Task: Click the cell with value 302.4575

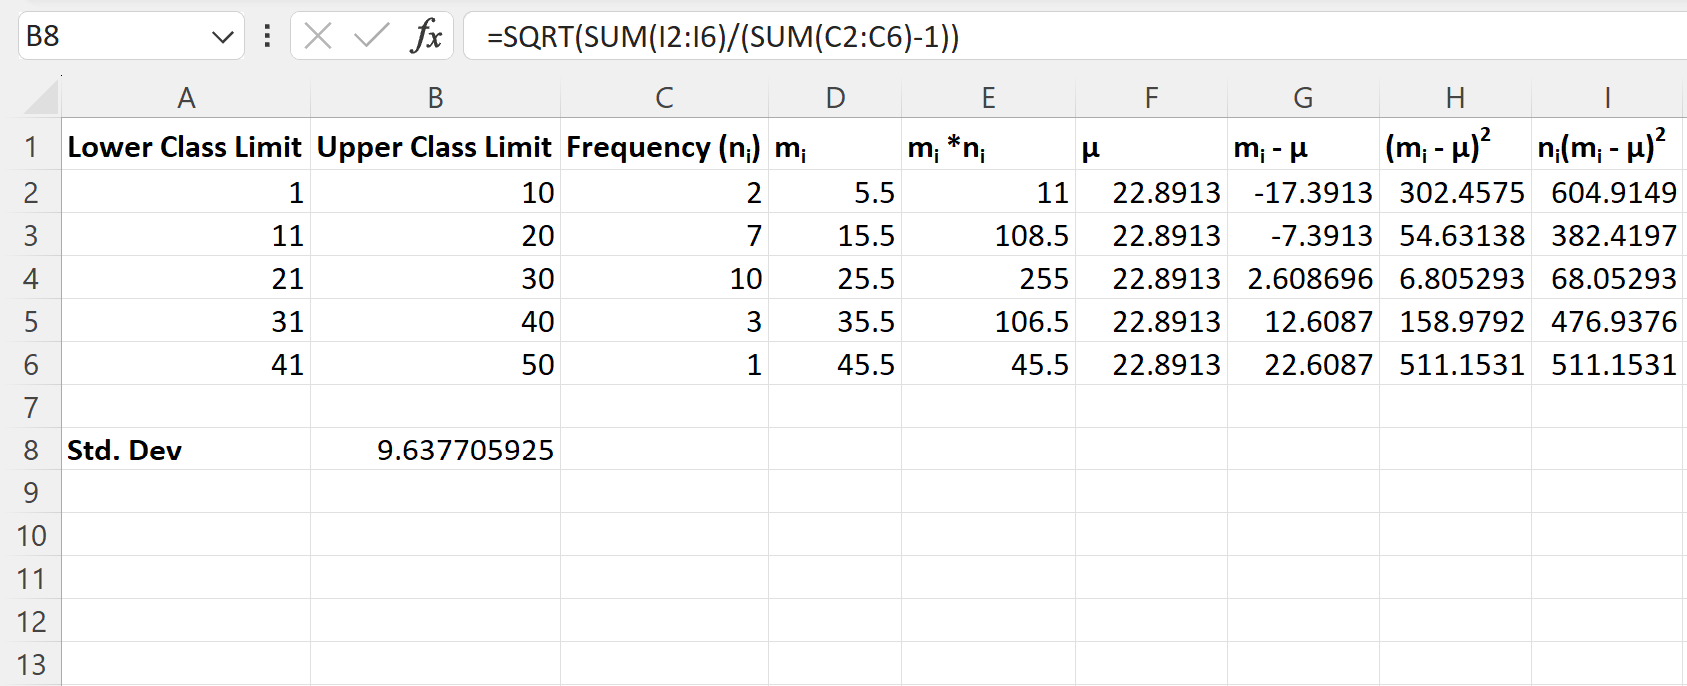Action: tap(1455, 192)
